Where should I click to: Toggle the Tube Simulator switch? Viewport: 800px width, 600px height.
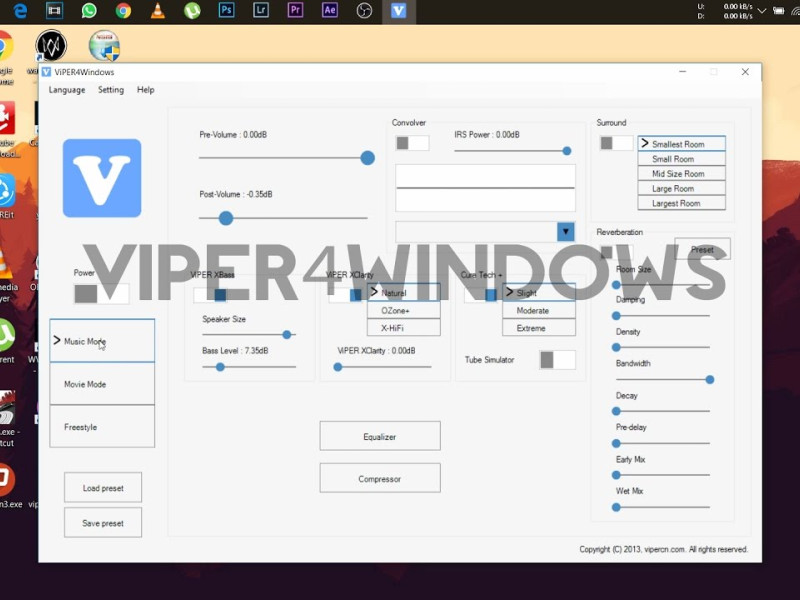click(558, 360)
